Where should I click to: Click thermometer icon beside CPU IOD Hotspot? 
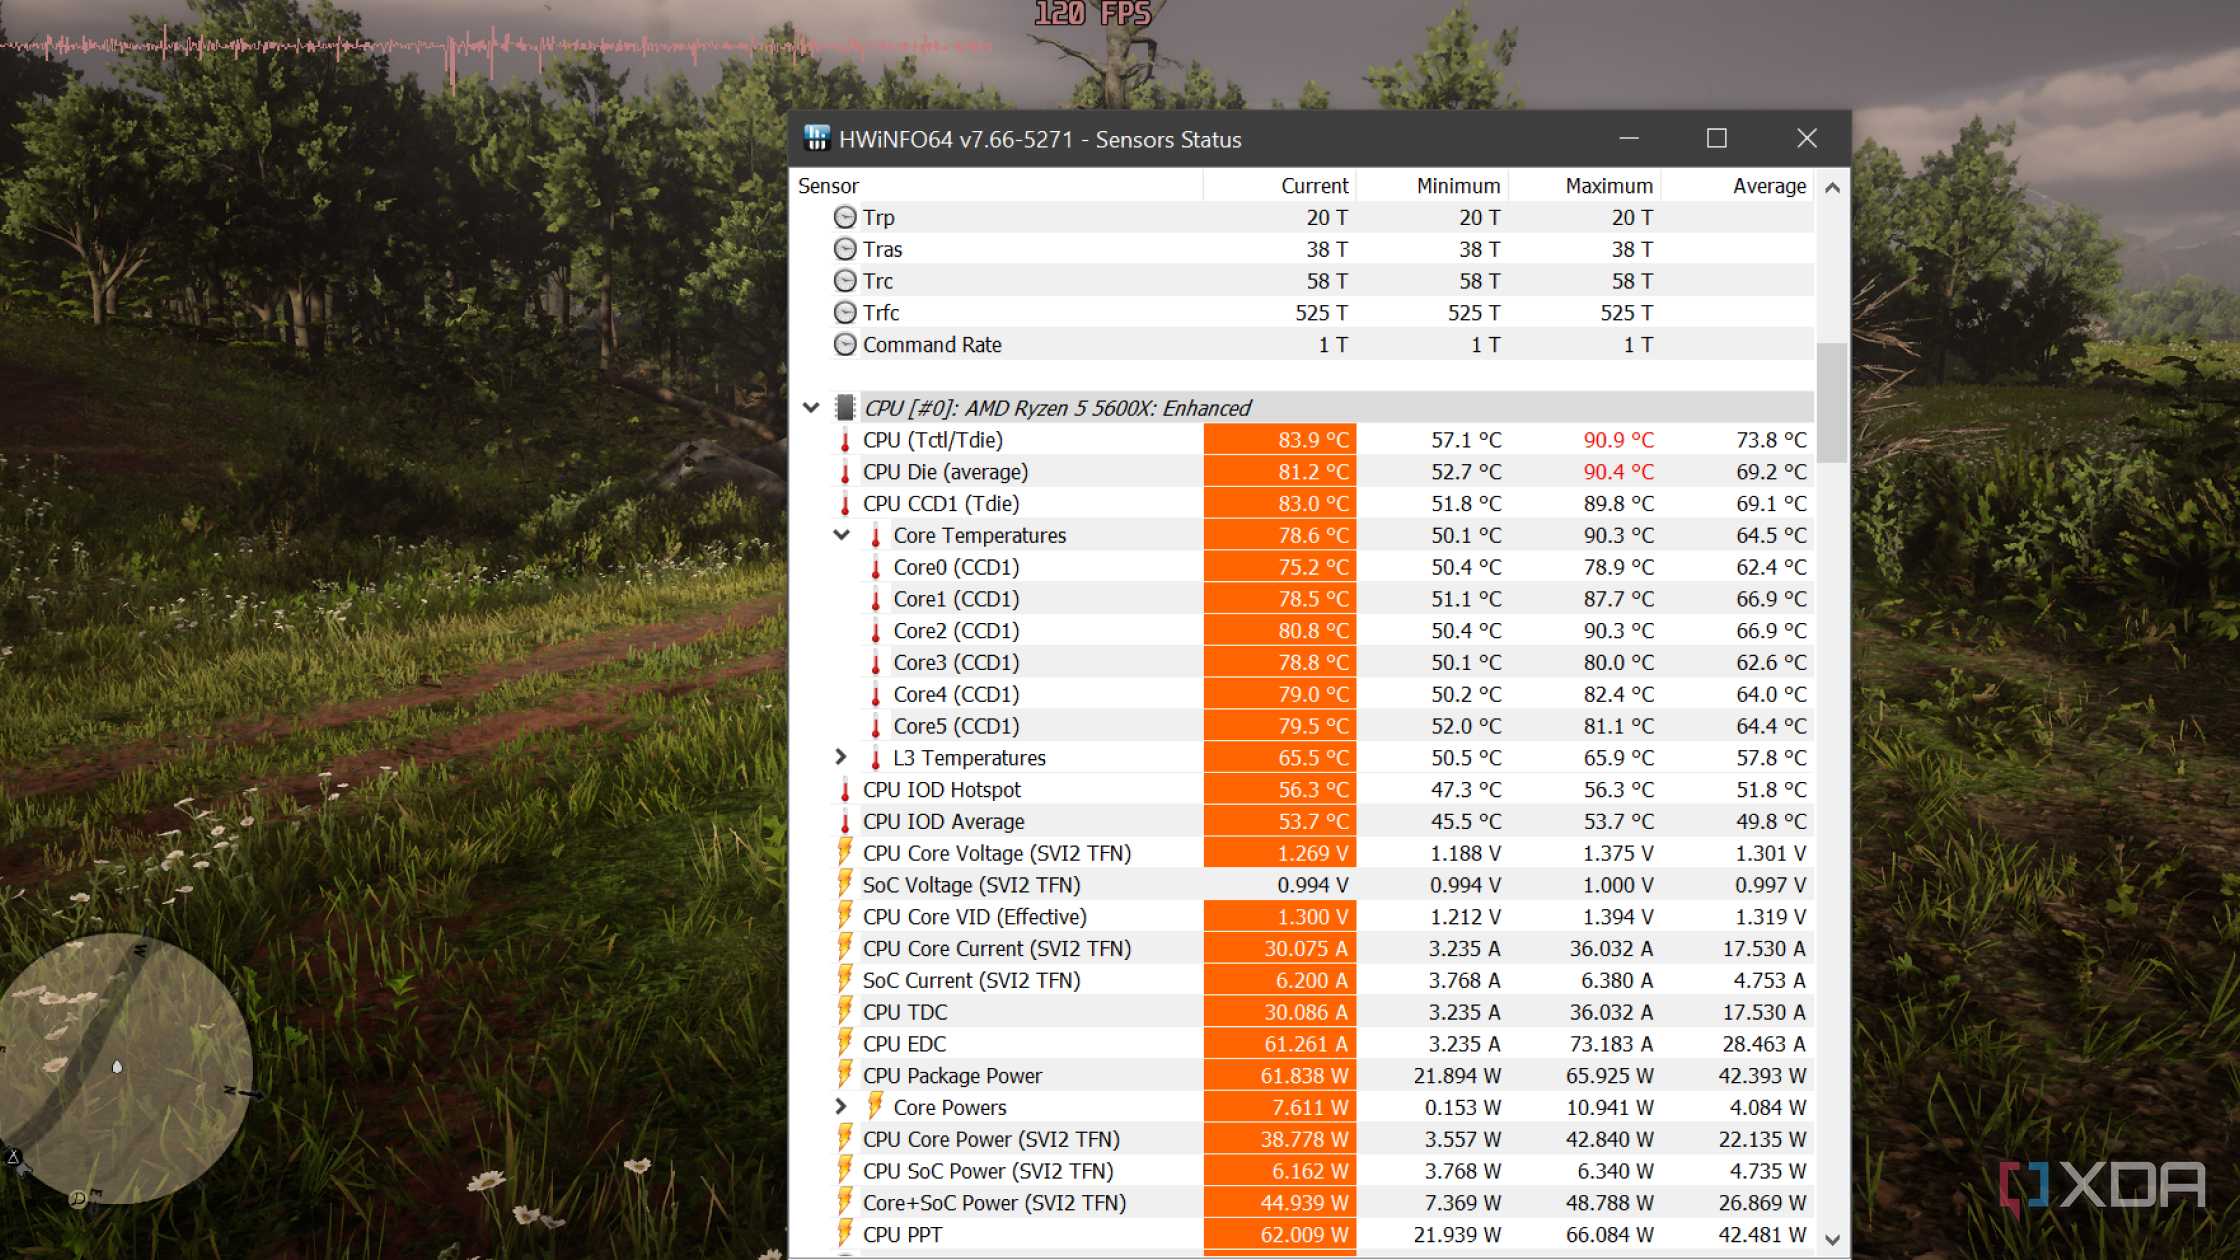[x=845, y=790]
